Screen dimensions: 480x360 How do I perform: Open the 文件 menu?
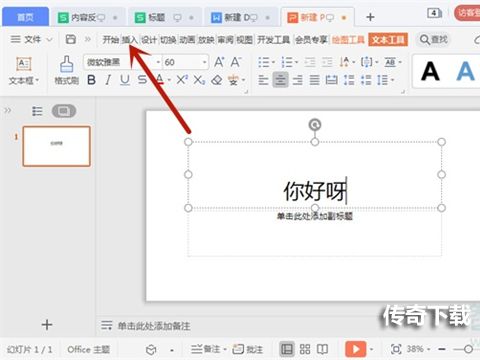(31, 39)
